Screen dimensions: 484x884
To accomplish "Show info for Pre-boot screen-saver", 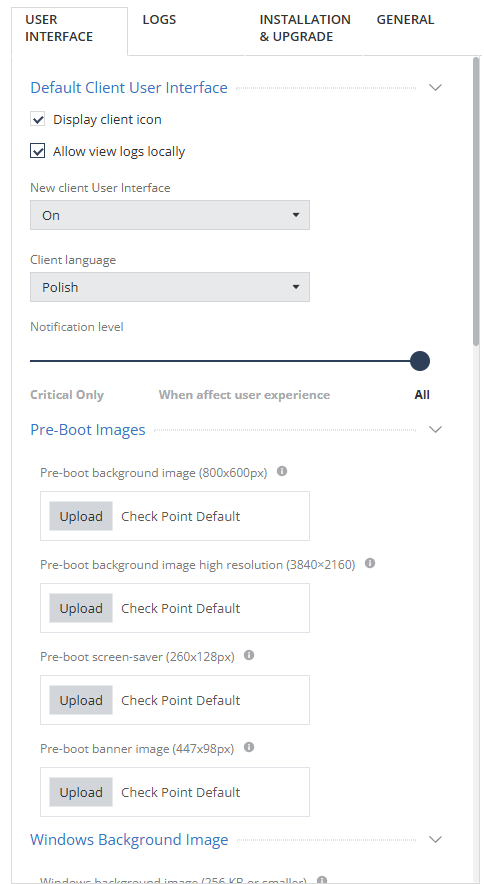I will point(249,655).
